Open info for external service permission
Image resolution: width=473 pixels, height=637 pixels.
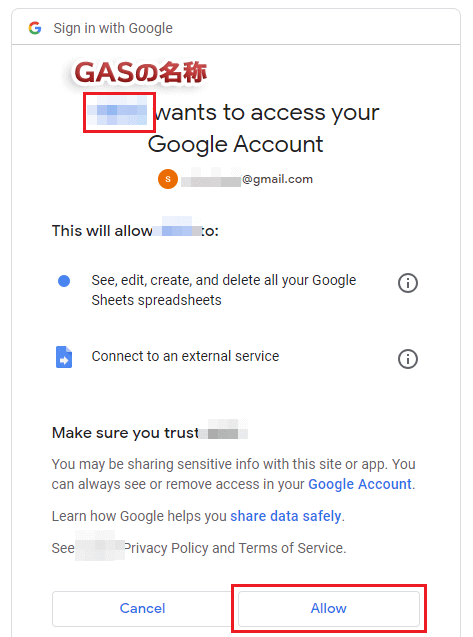click(x=408, y=359)
